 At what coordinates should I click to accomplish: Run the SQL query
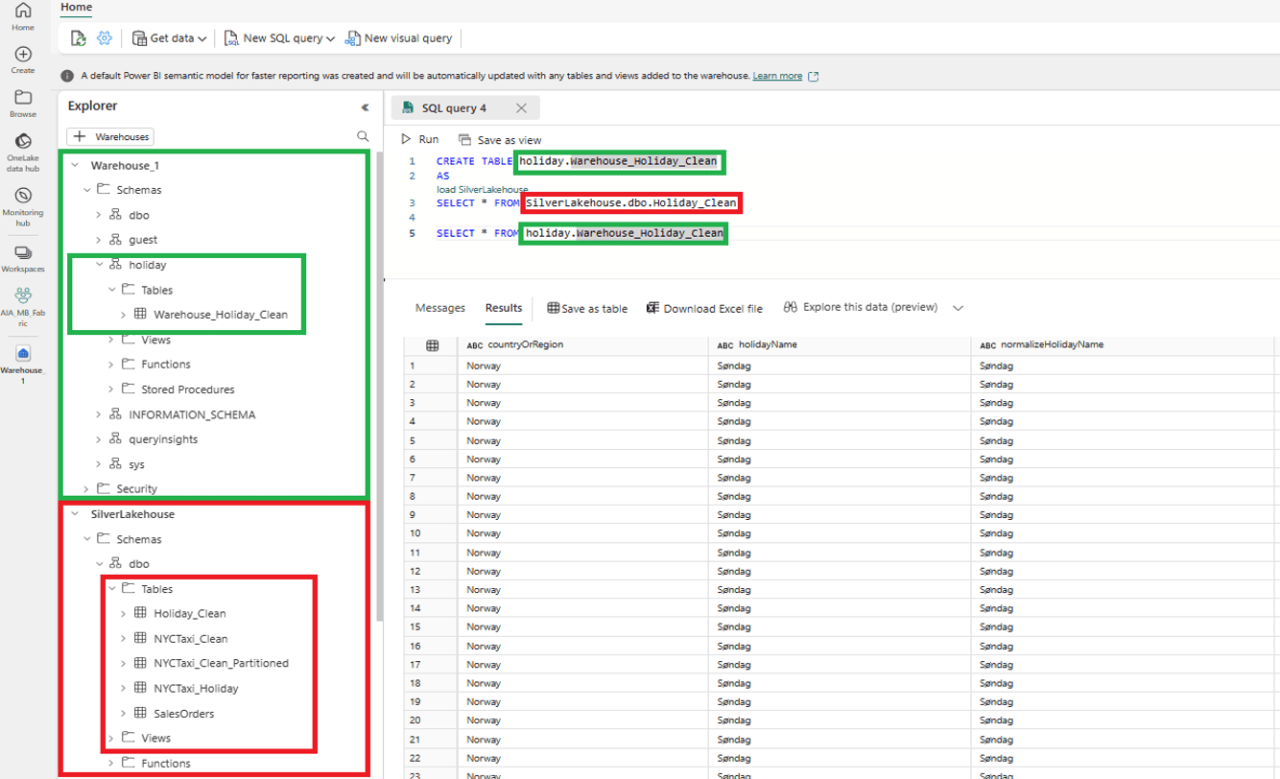pyautogui.click(x=419, y=139)
